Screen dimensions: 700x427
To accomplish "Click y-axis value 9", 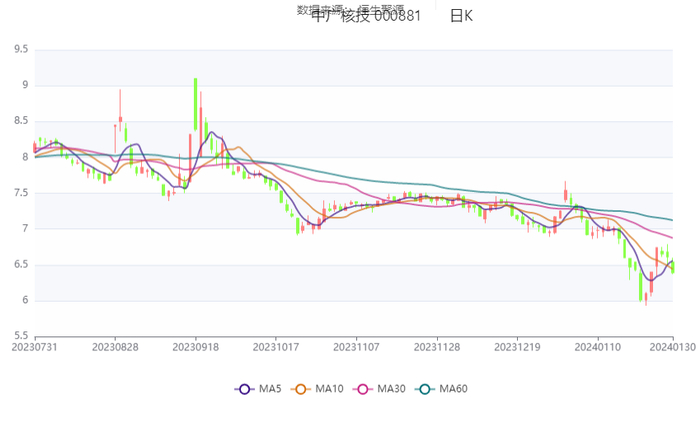I will 25,85.
